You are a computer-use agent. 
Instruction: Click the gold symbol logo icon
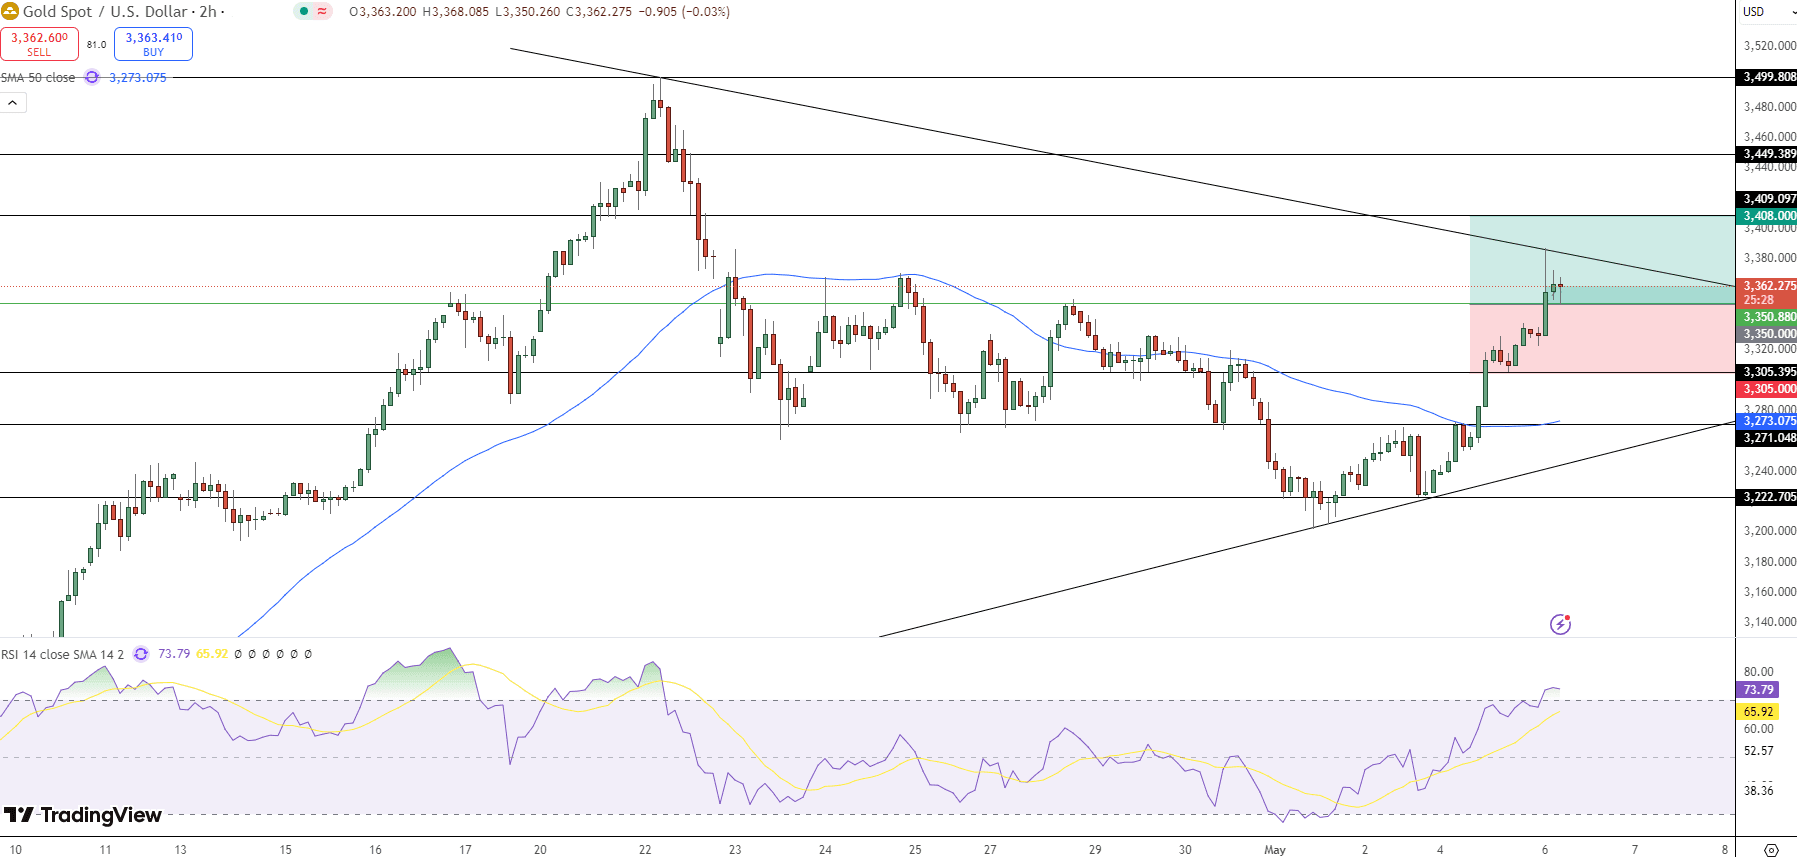point(10,12)
